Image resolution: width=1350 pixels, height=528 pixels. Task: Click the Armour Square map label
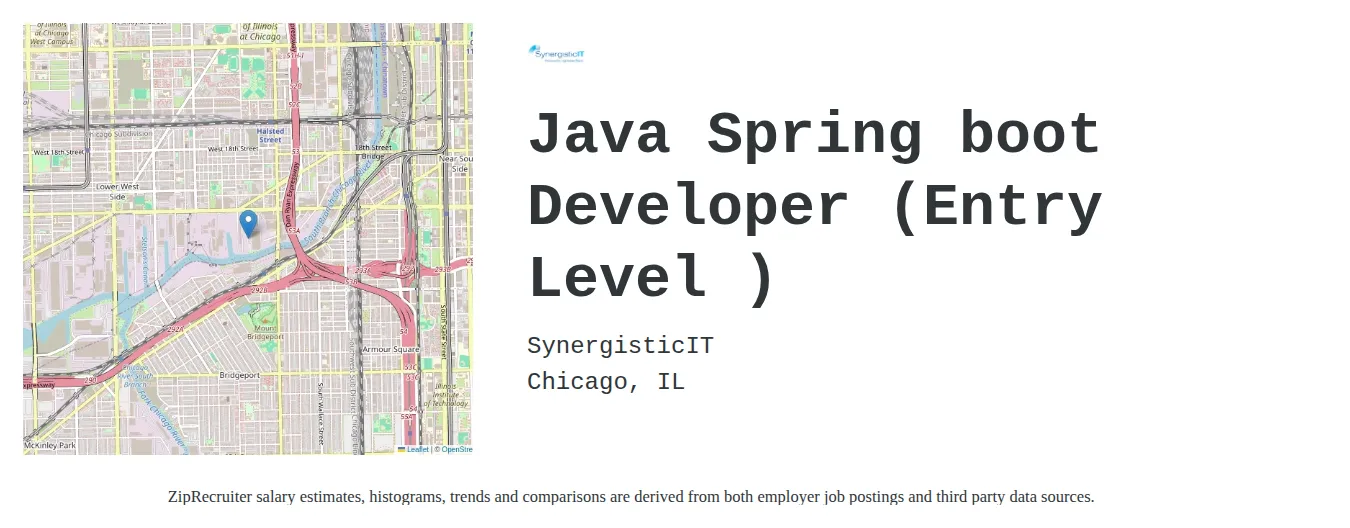[390, 349]
